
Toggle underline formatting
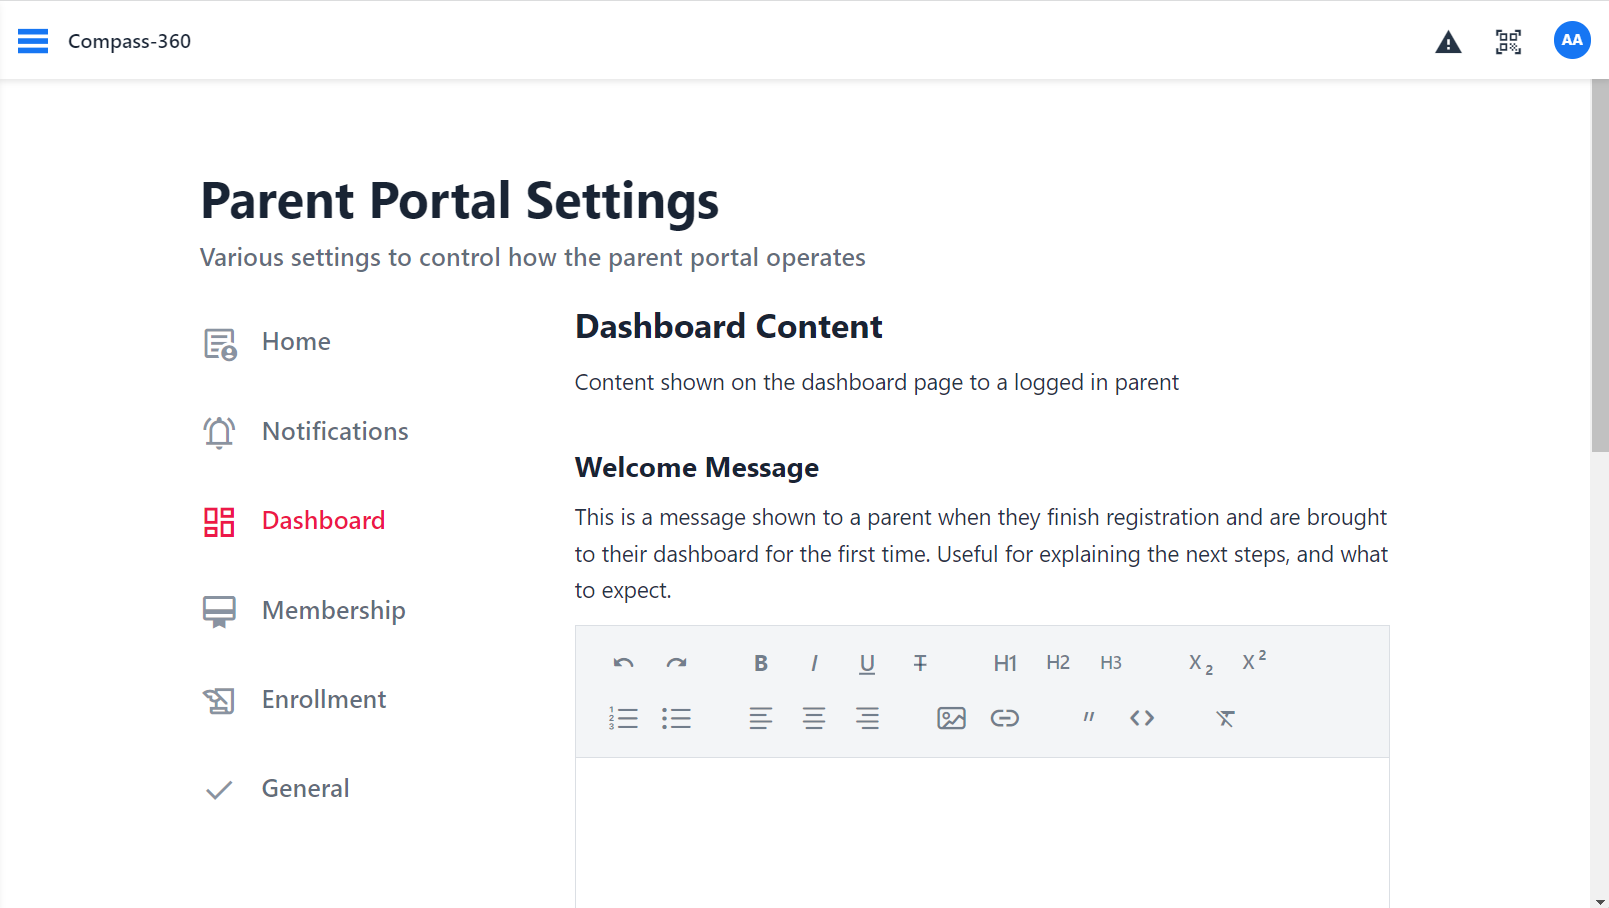867,663
